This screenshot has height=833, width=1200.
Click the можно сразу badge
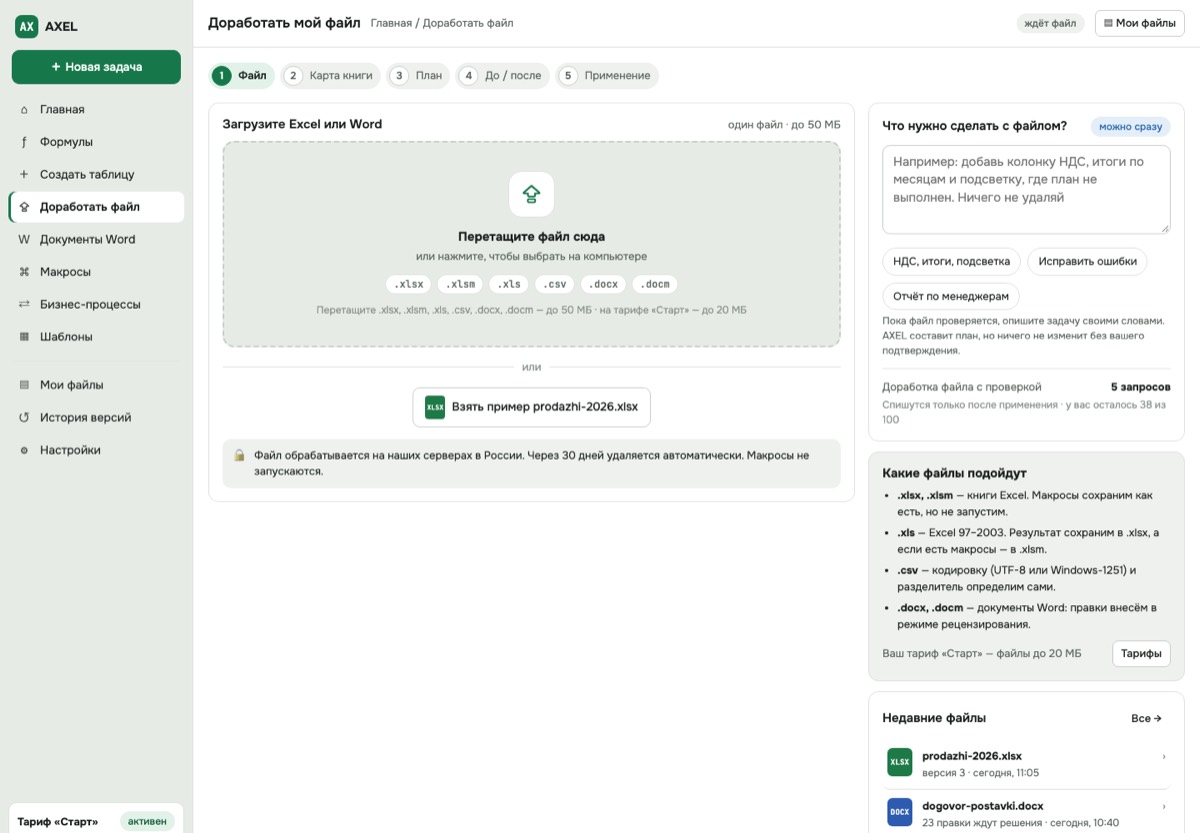(x=1130, y=126)
